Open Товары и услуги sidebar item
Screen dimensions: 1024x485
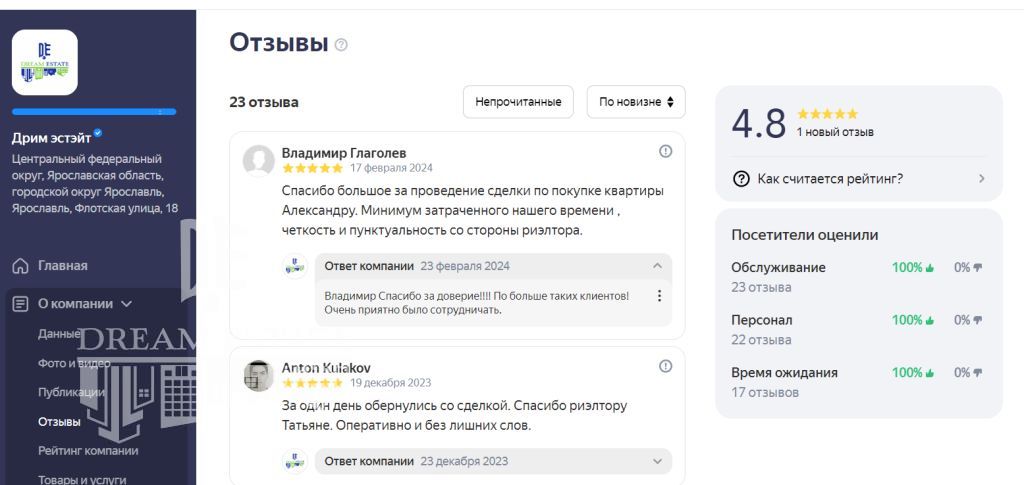point(82,478)
